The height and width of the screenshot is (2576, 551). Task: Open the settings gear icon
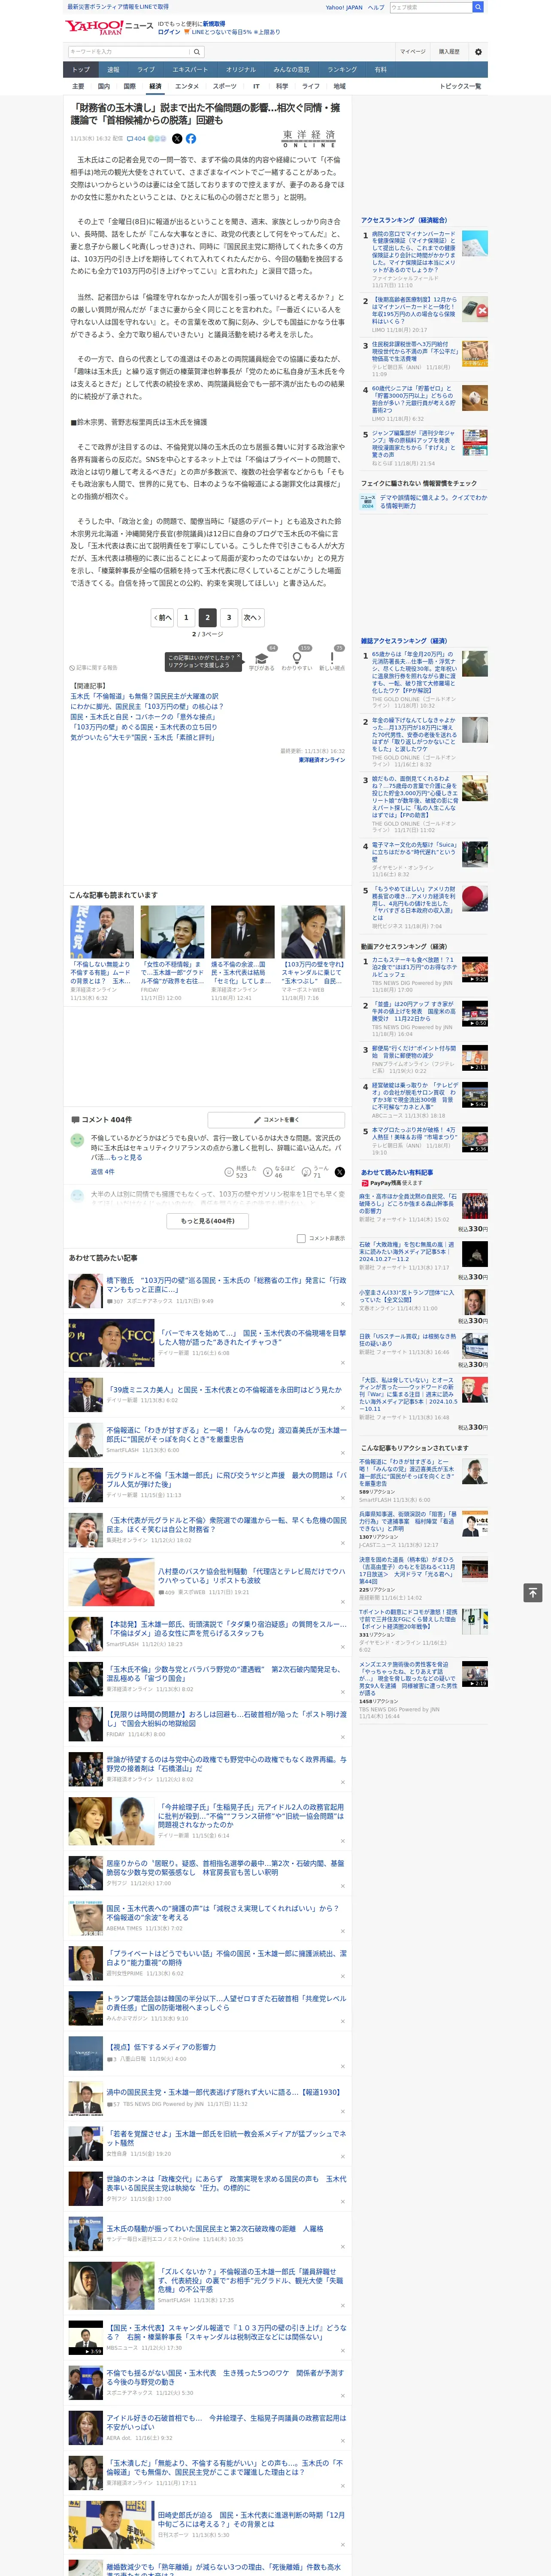click(478, 52)
